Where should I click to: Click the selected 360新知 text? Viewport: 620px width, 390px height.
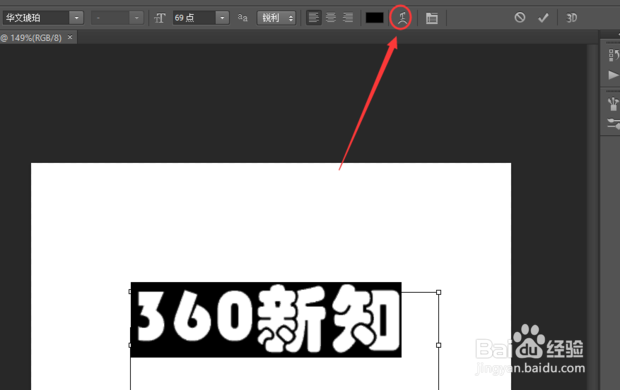[266, 320]
